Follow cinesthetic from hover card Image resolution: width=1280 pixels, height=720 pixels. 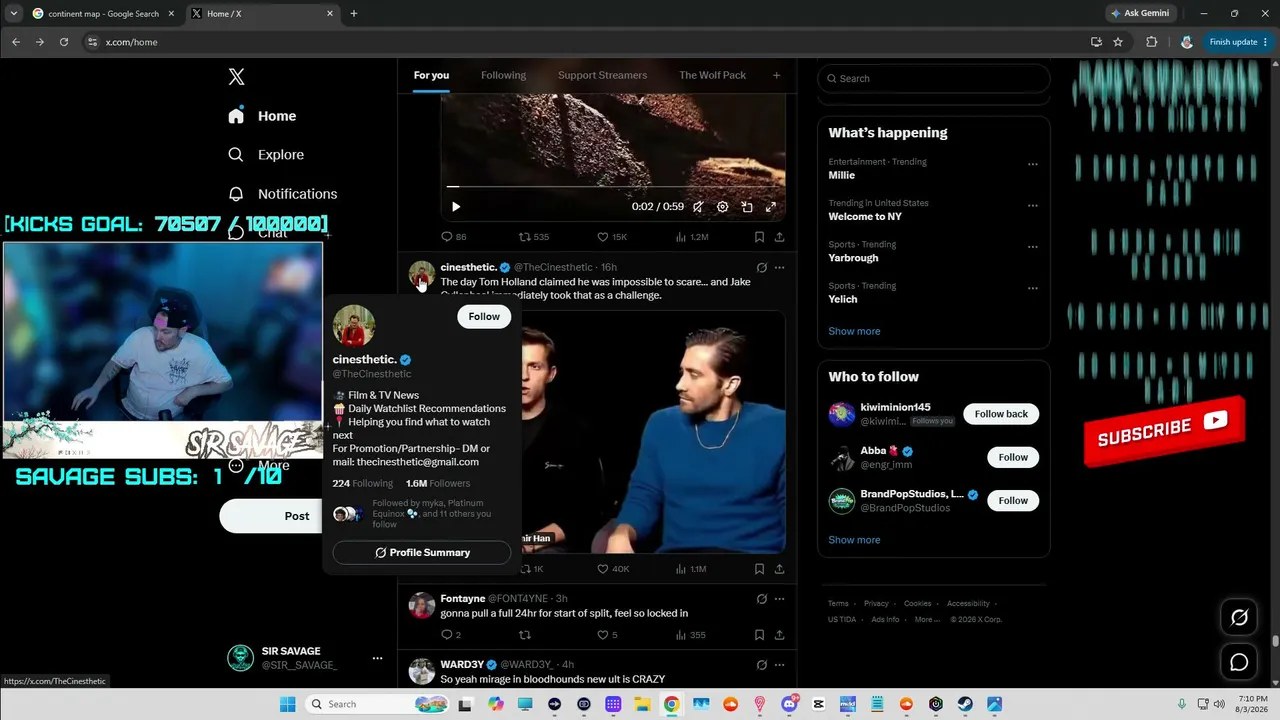tap(484, 316)
